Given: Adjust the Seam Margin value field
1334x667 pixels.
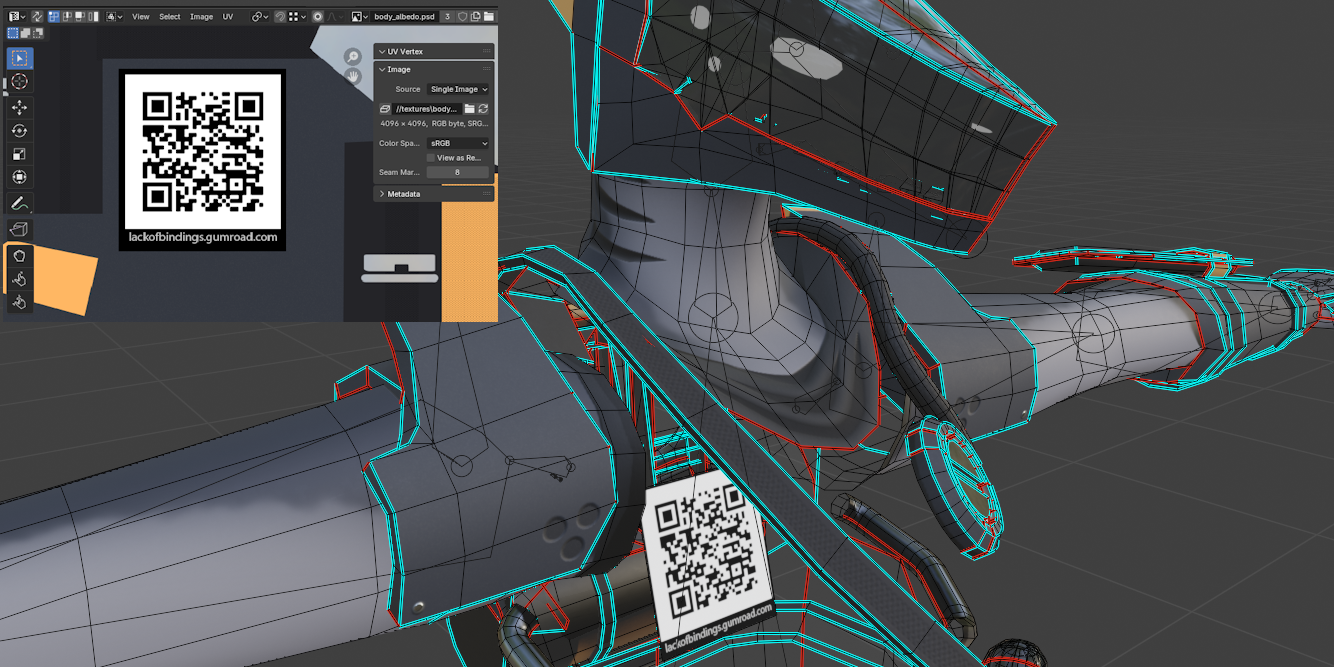Looking at the screenshot, I should pos(457,172).
